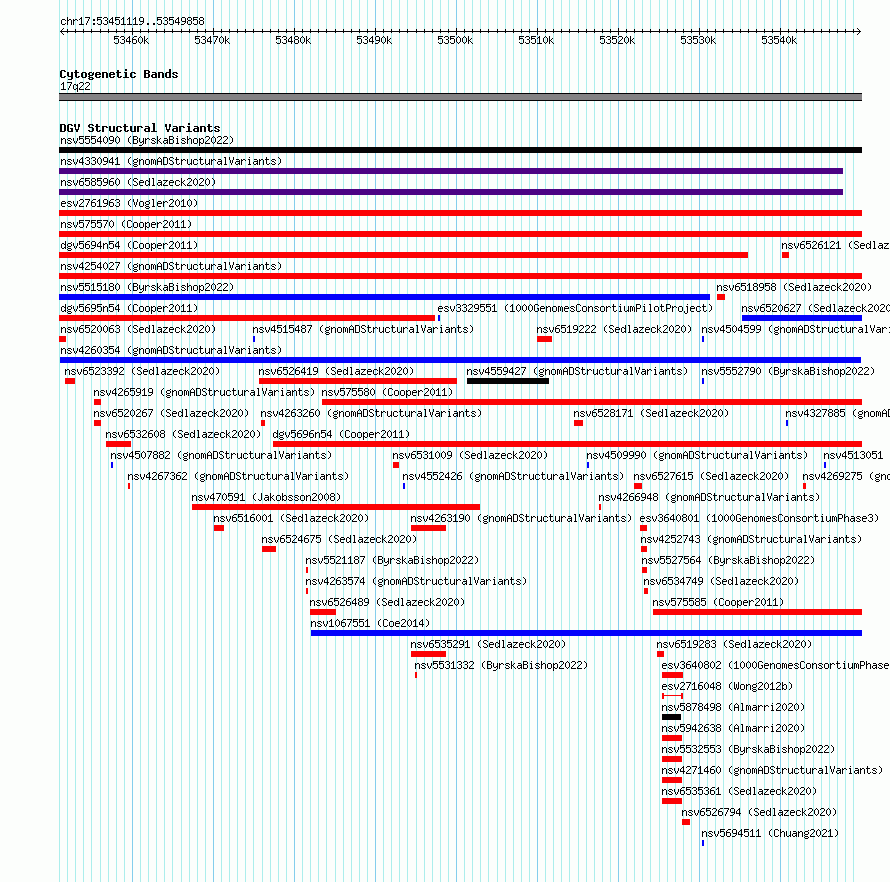Image resolution: width=890 pixels, height=882 pixels.
Task: Open nsv4254027 (gnomADStructuralVariants) label
Action: pos(171,266)
